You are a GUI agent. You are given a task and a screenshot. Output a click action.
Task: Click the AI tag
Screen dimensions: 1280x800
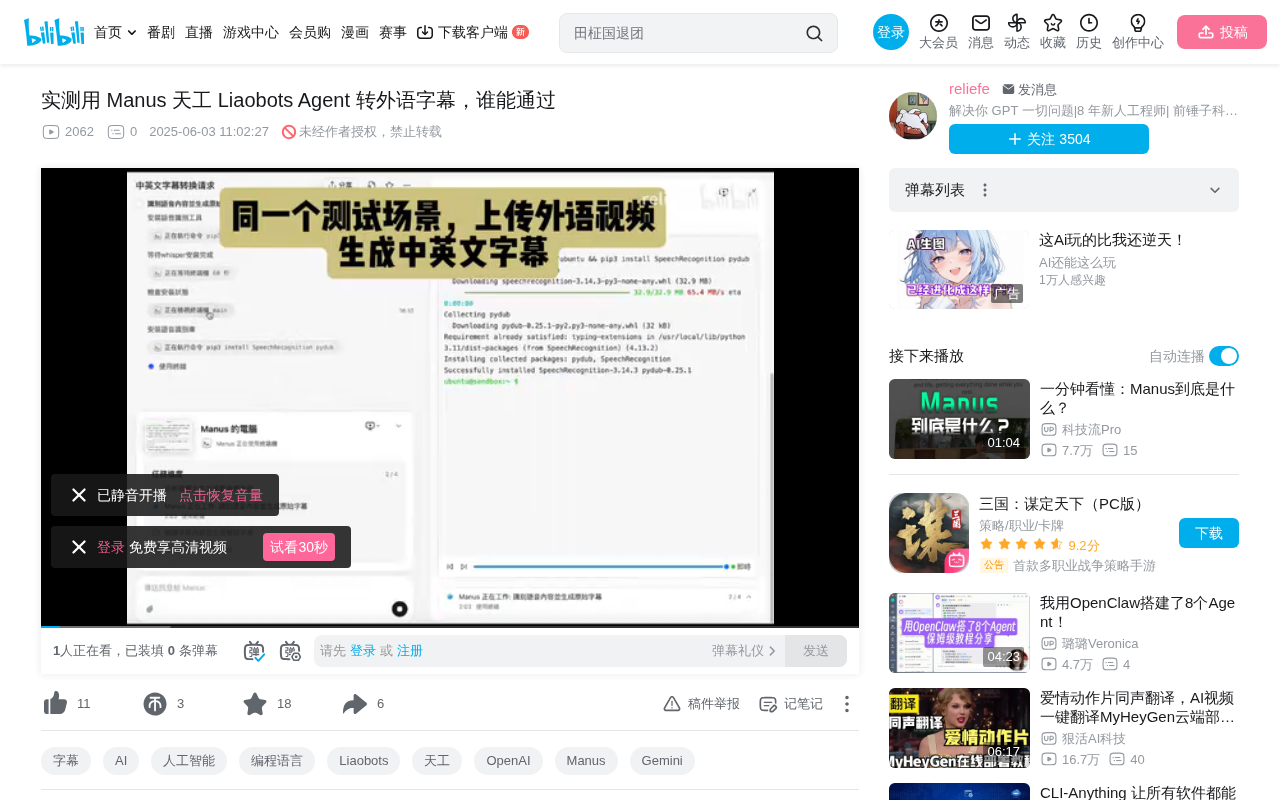121,761
